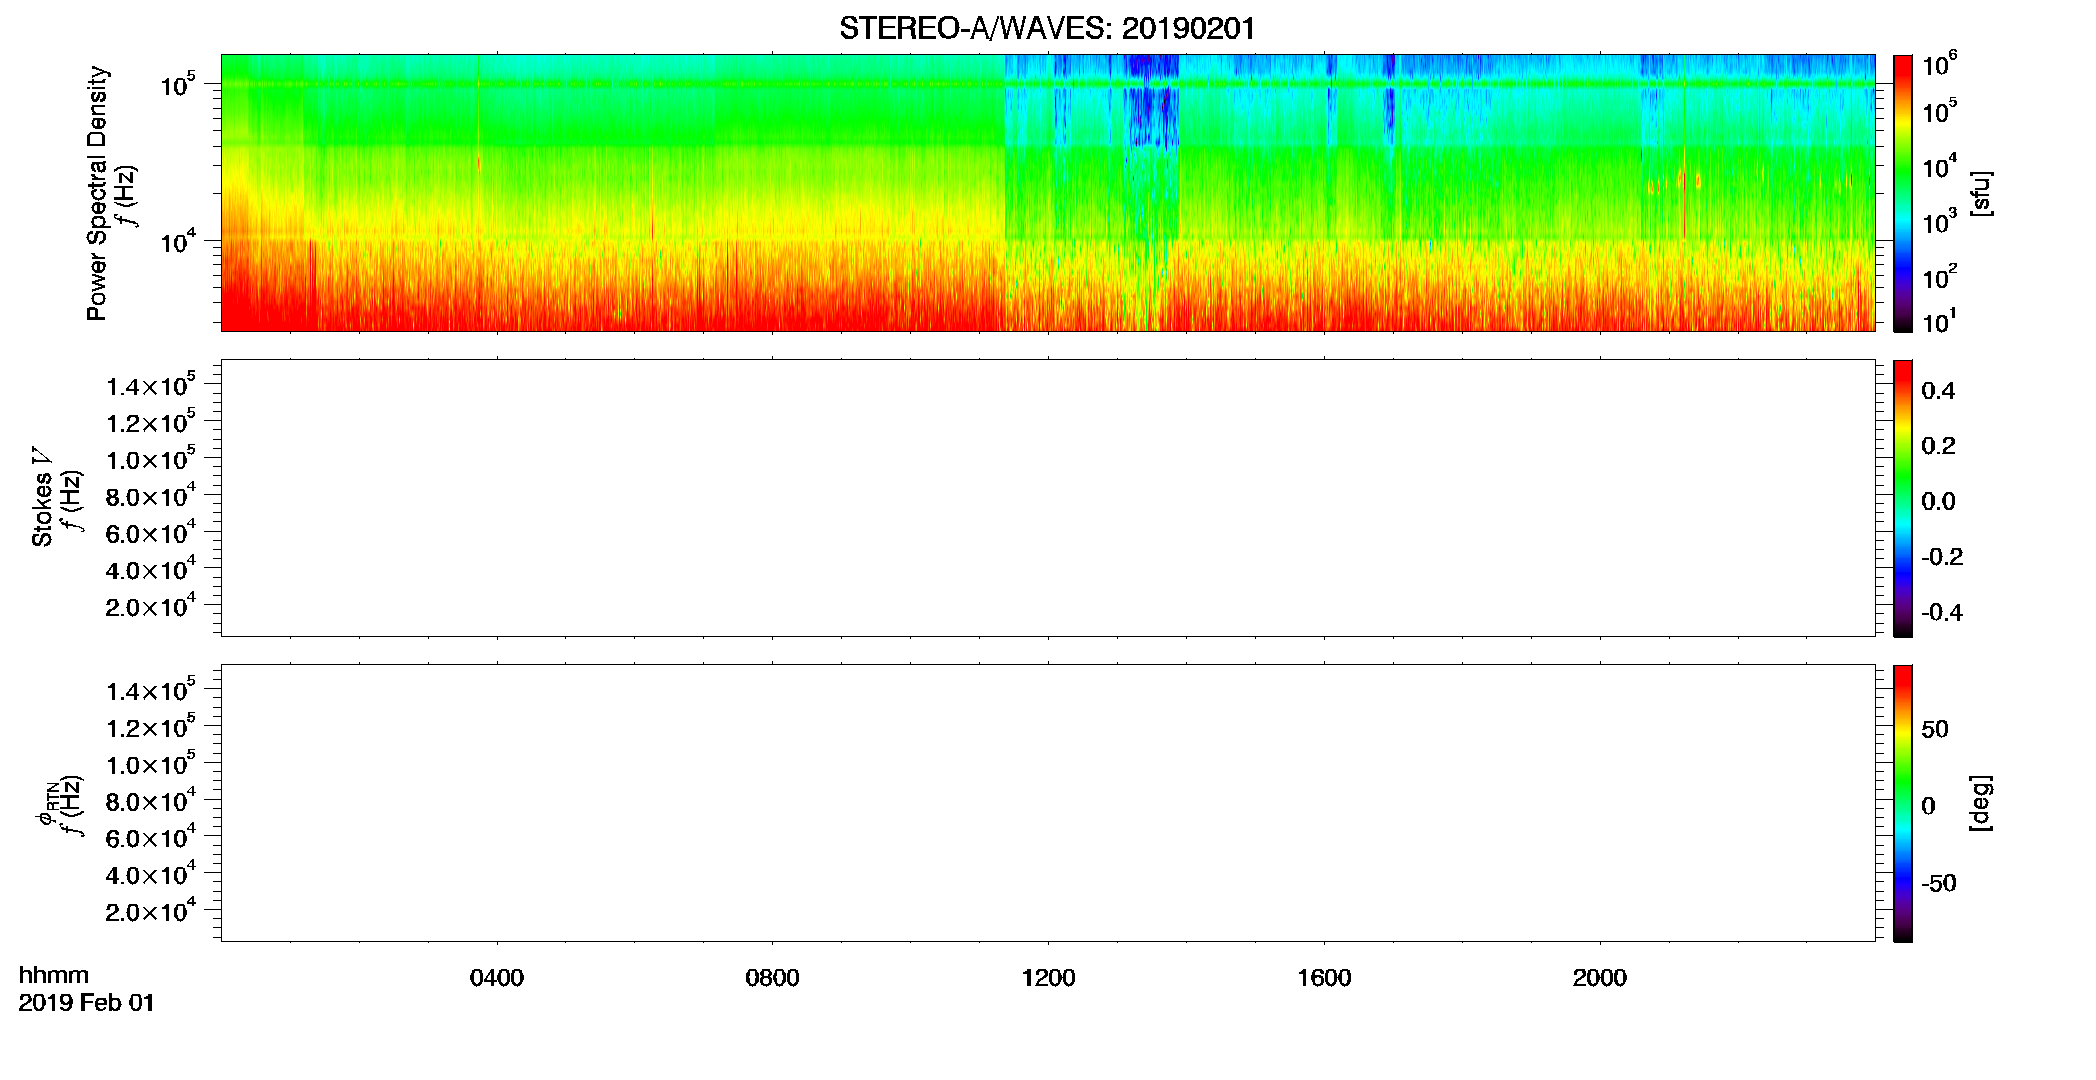This screenshot has width=2096, height=1080.
Task: Click the "50" label on deg color bar
Action: click(1935, 729)
